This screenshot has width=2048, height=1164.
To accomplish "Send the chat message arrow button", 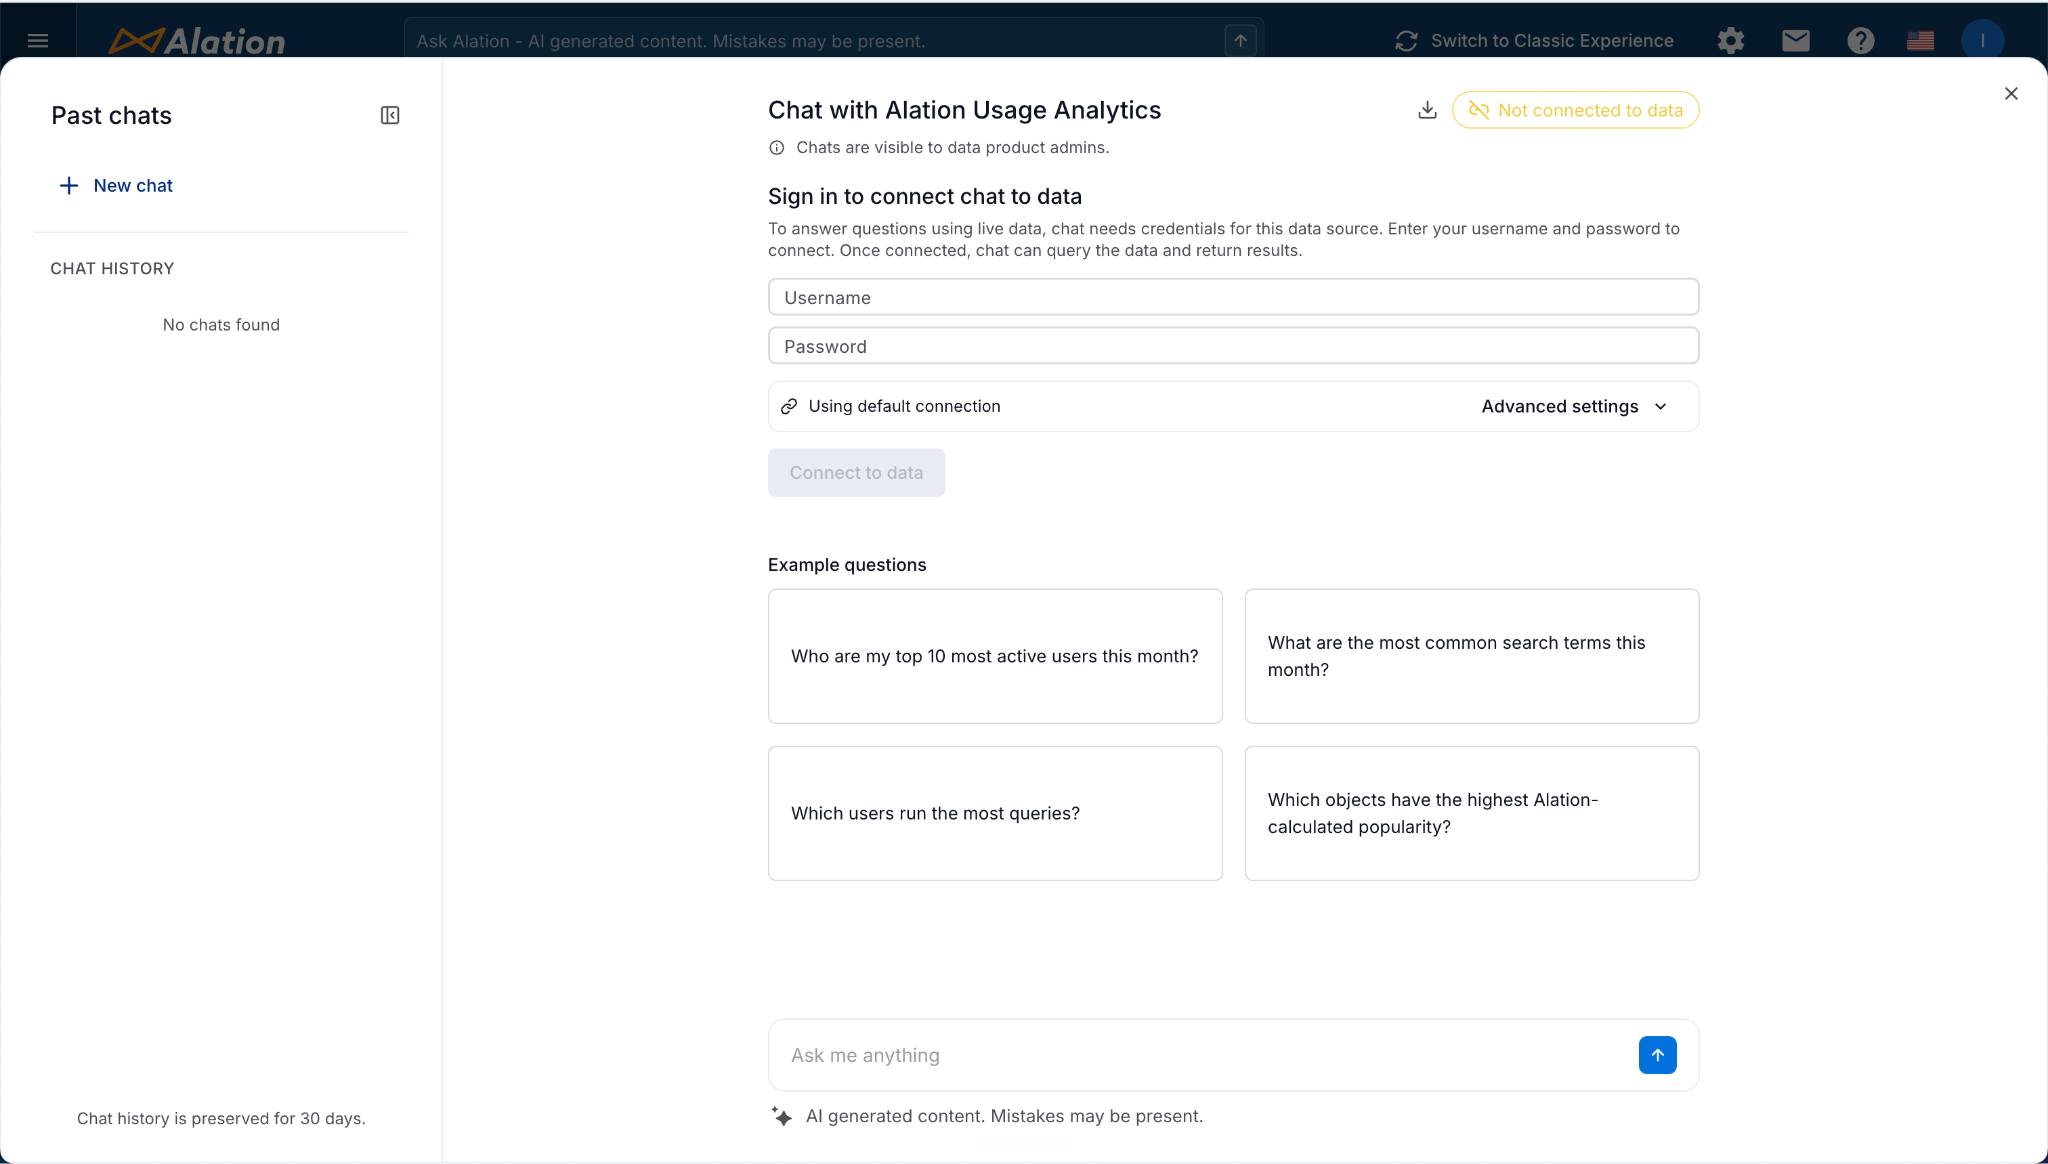I will click(x=1657, y=1055).
